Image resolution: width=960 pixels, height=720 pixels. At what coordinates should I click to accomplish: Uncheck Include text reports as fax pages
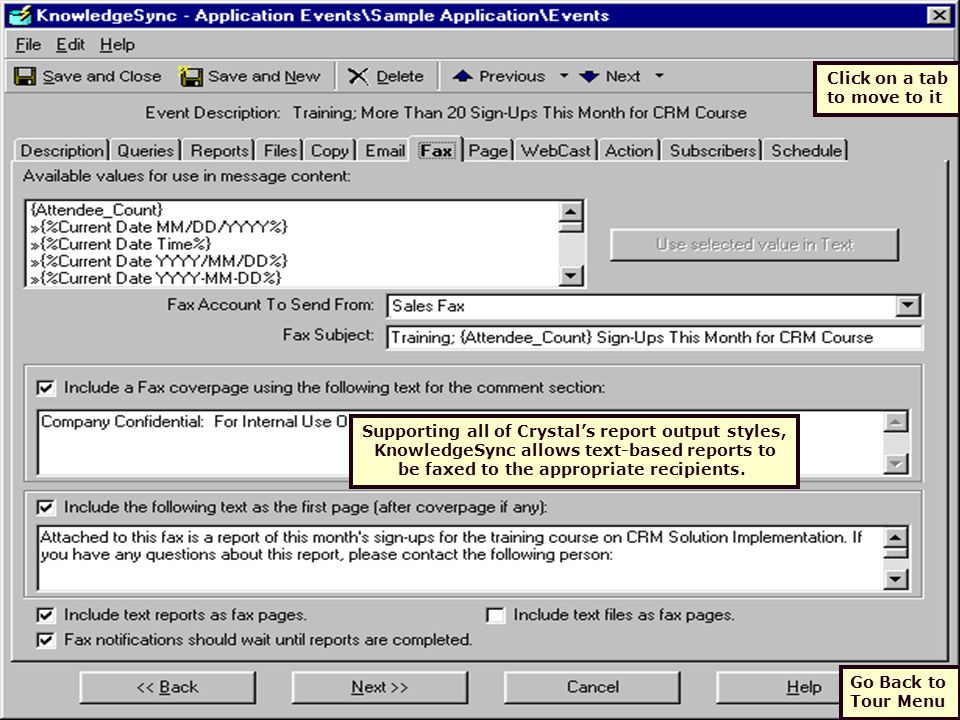pos(46,615)
